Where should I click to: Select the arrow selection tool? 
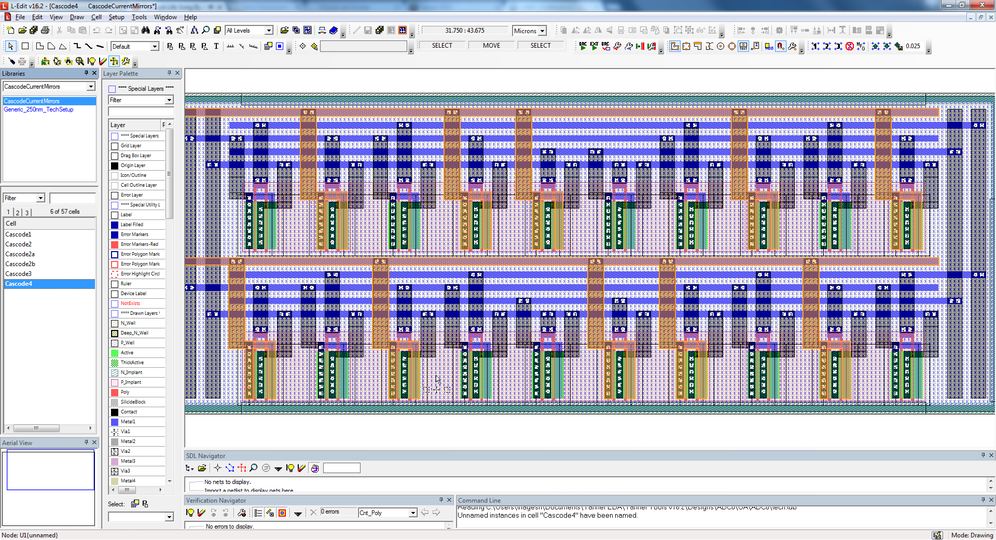click(11, 46)
